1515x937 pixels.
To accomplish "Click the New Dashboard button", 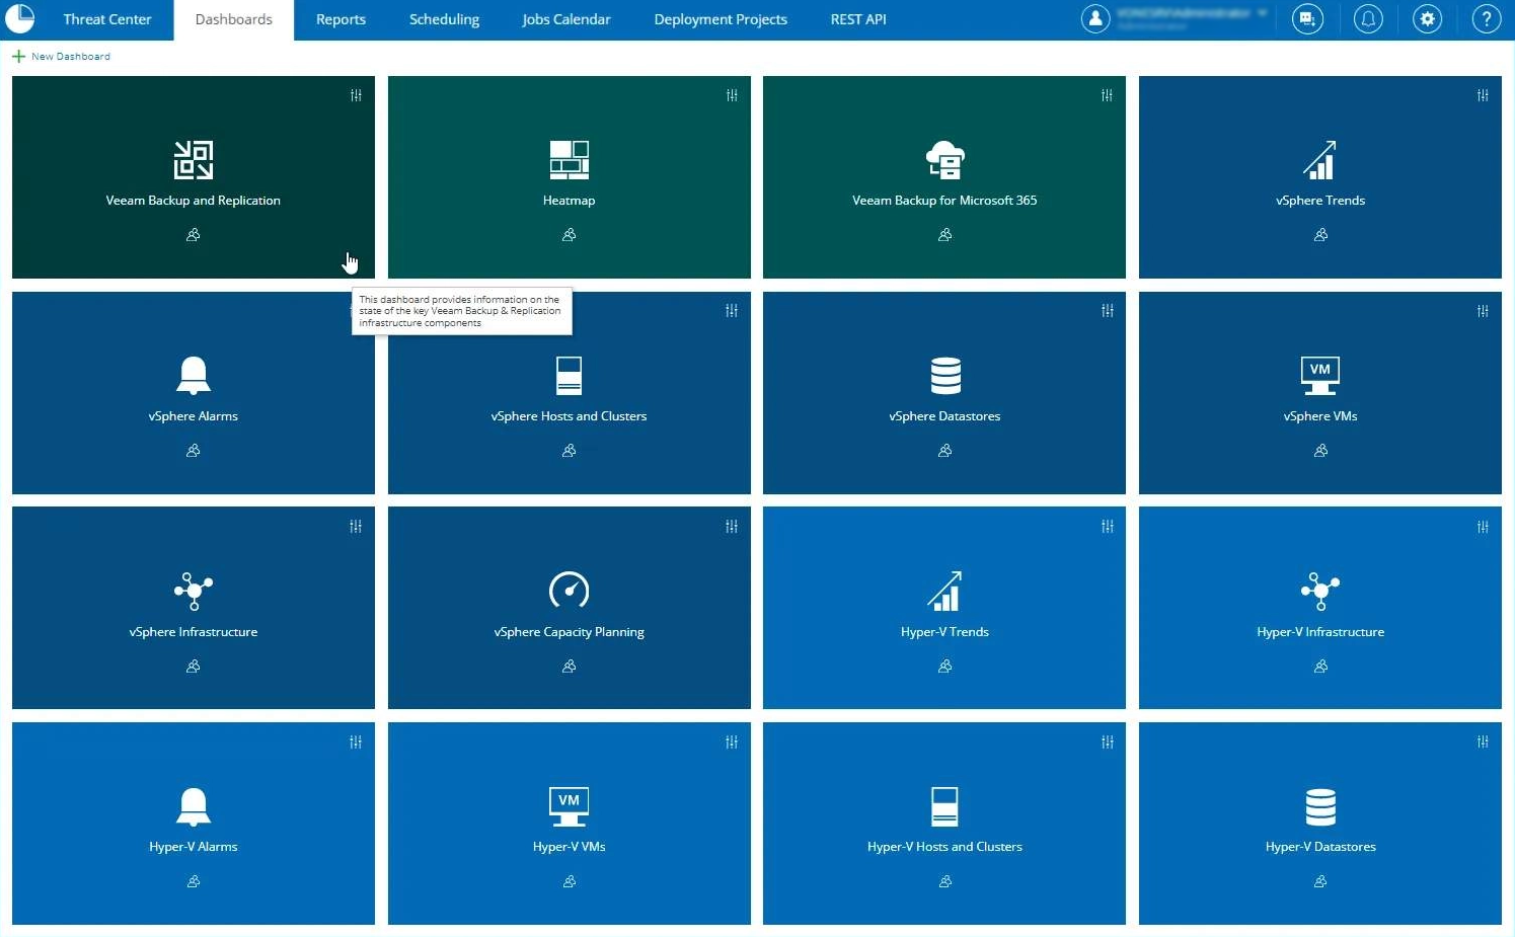I will 62,56.
